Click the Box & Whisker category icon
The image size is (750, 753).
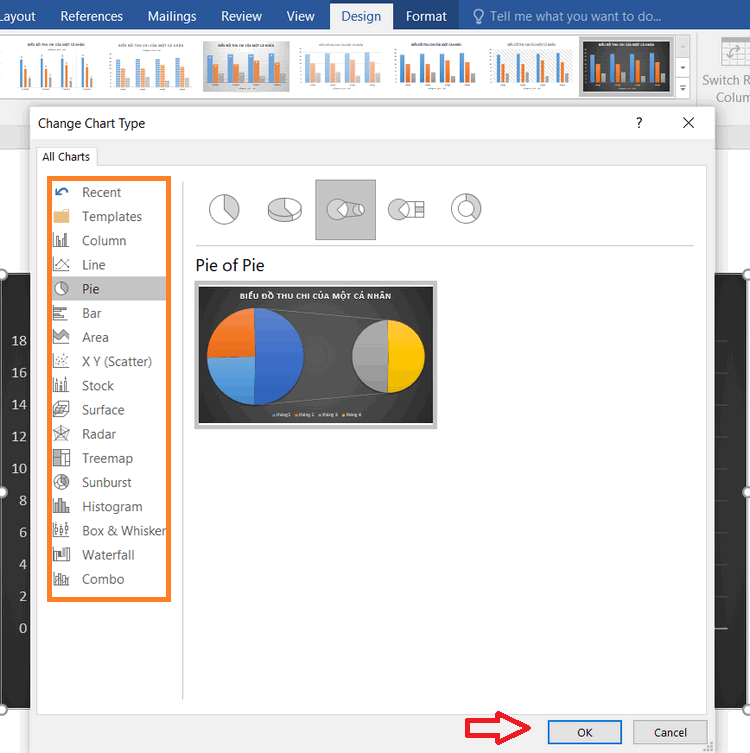(x=61, y=530)
